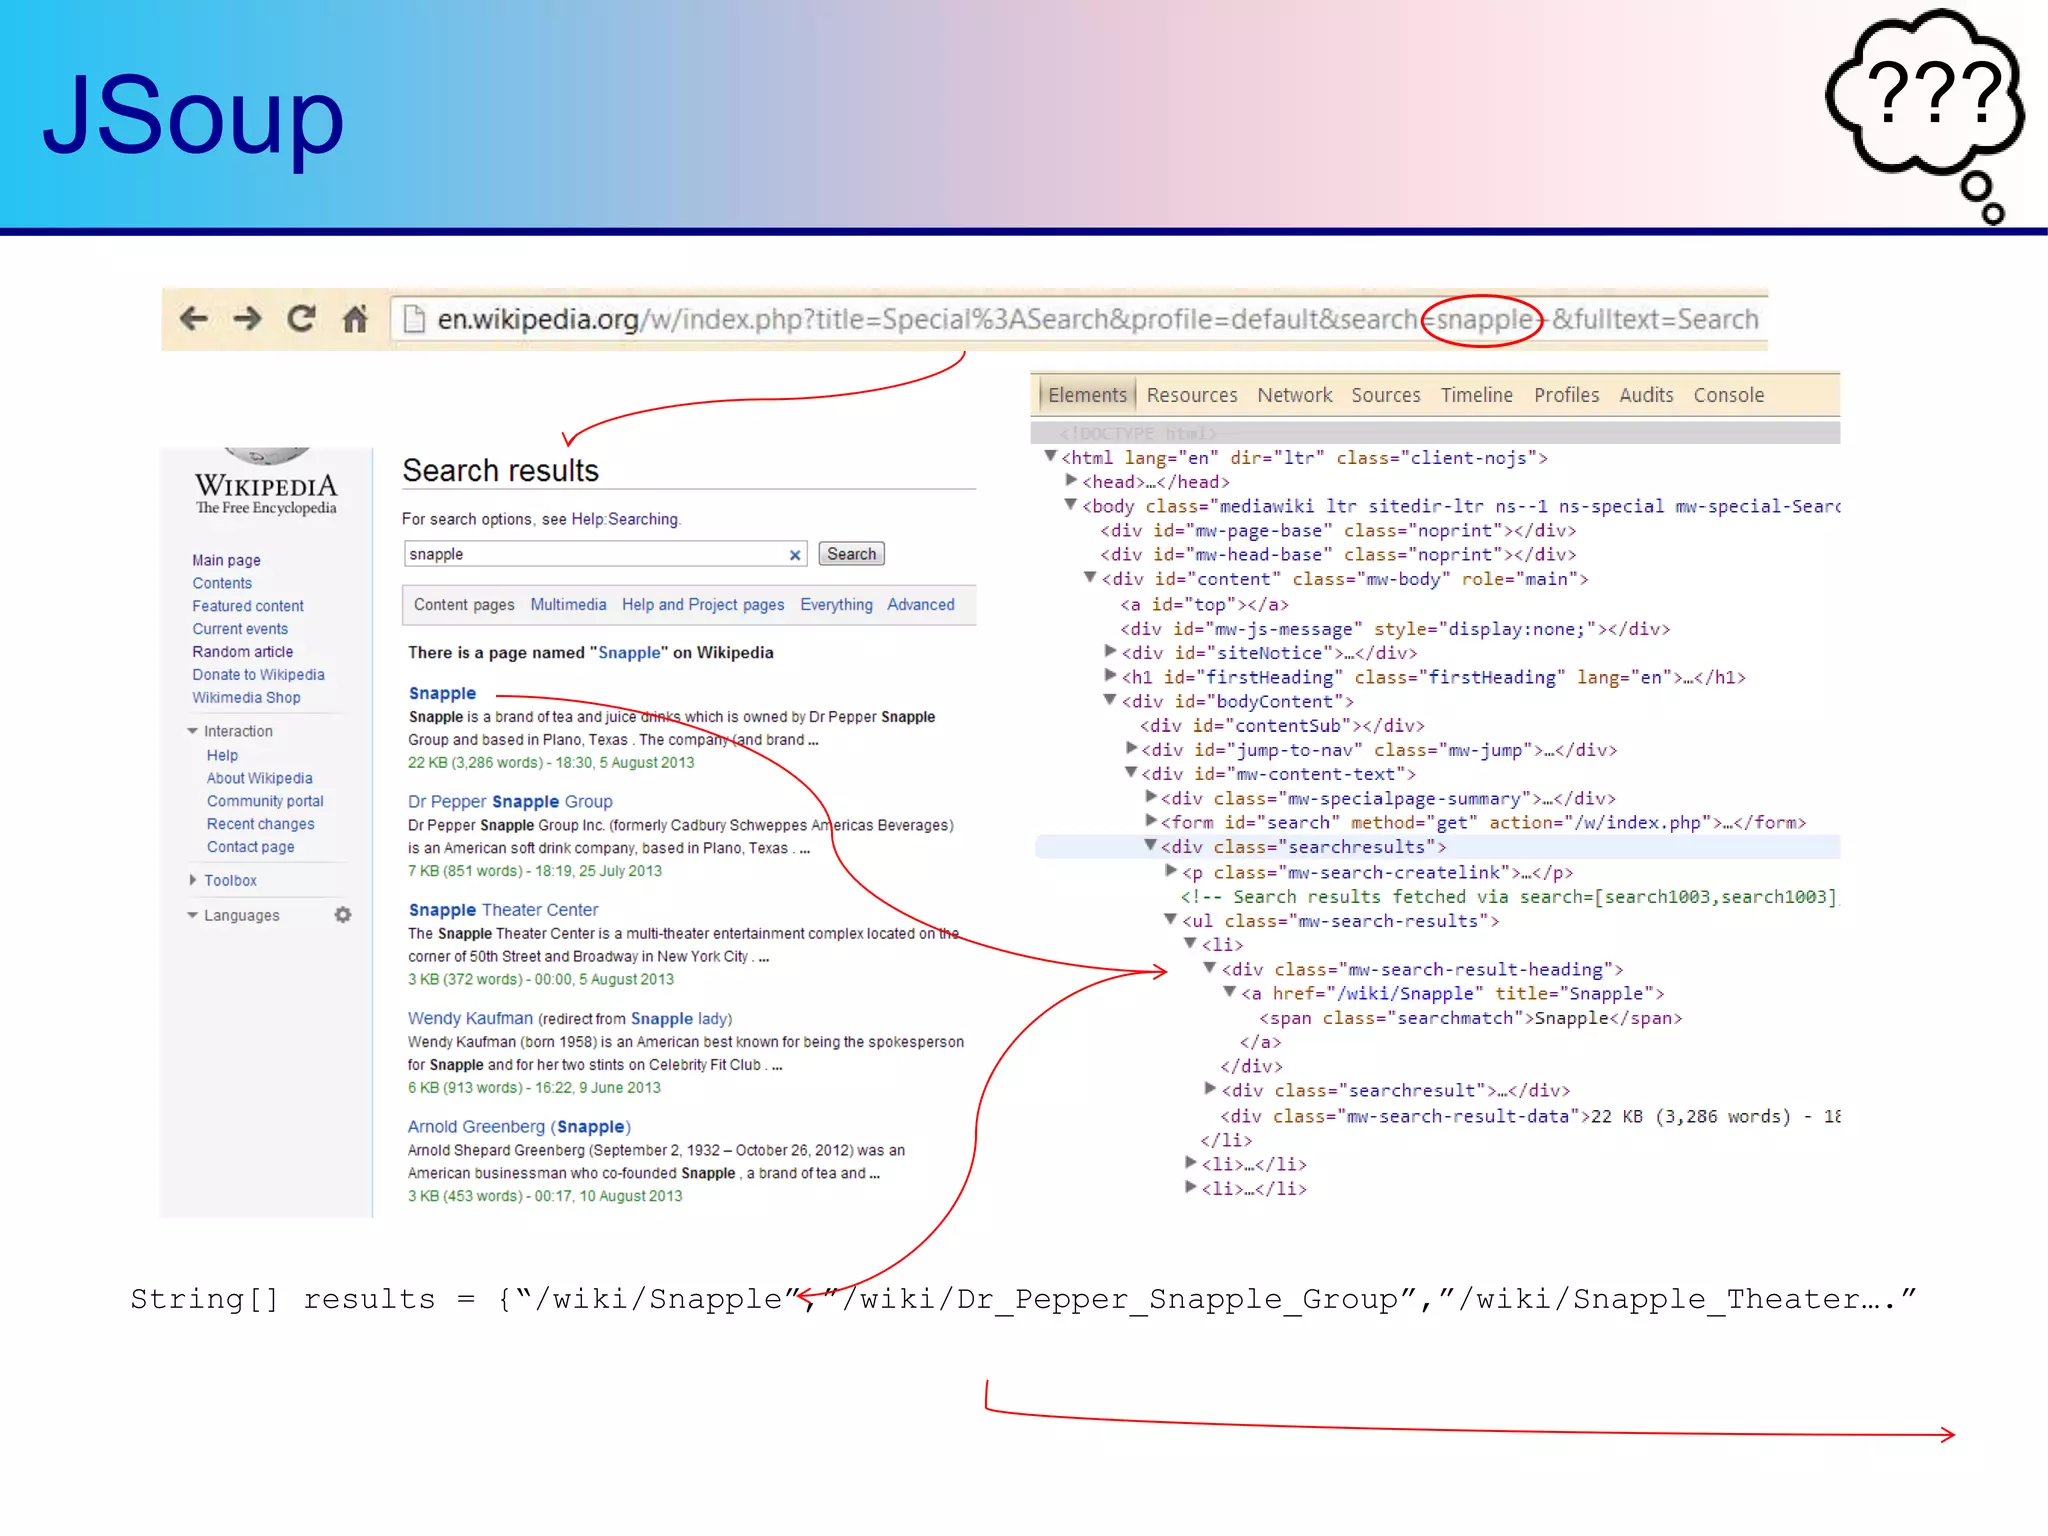The height and width of the screenshot is (1536, 2048).
Task: Open Arnold Greenberg (Snapple) result
Action: coord(519,1127)
